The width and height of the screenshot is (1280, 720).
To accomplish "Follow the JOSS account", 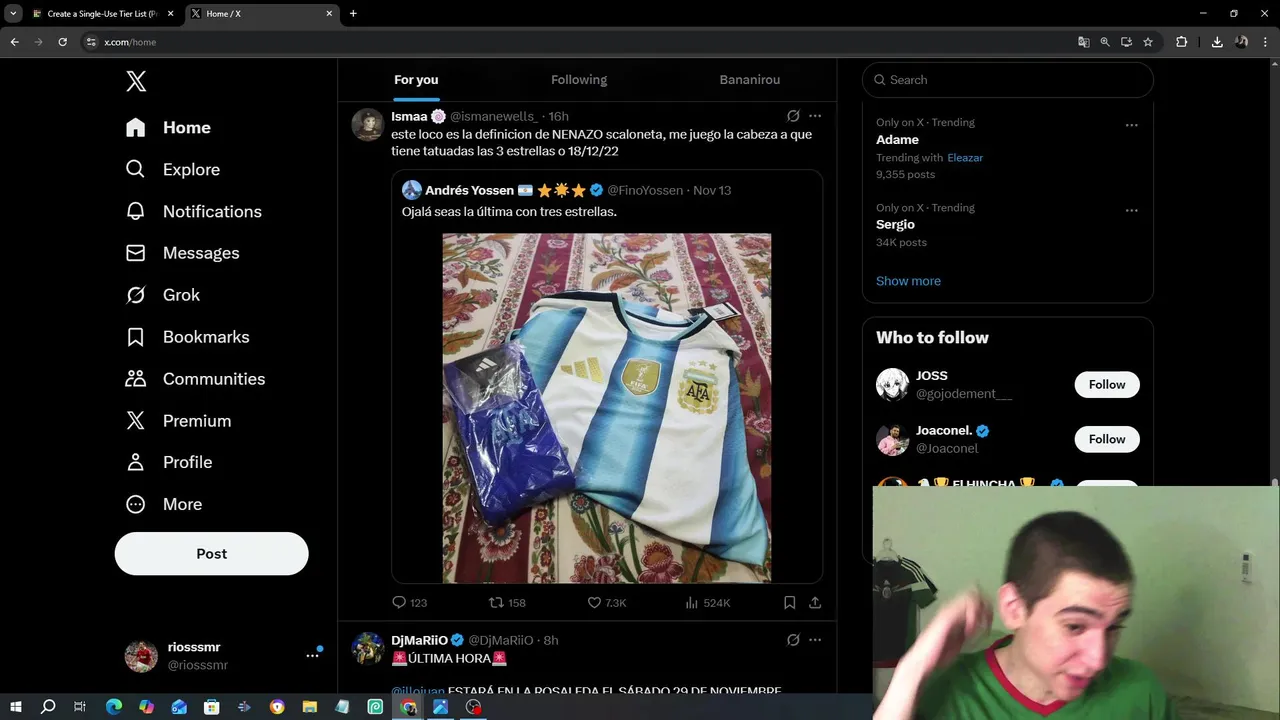I will pos(1107,385).
